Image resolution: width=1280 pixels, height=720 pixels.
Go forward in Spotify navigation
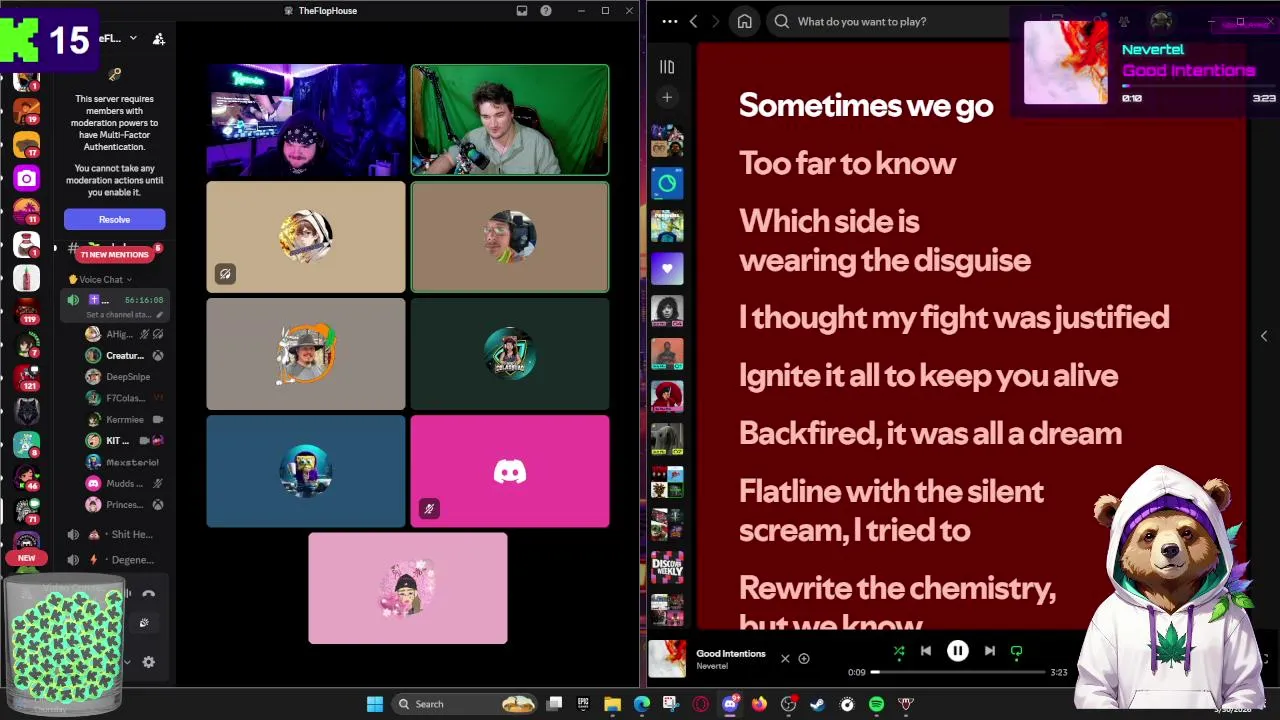pyautogui.click(x=716, y=21)
